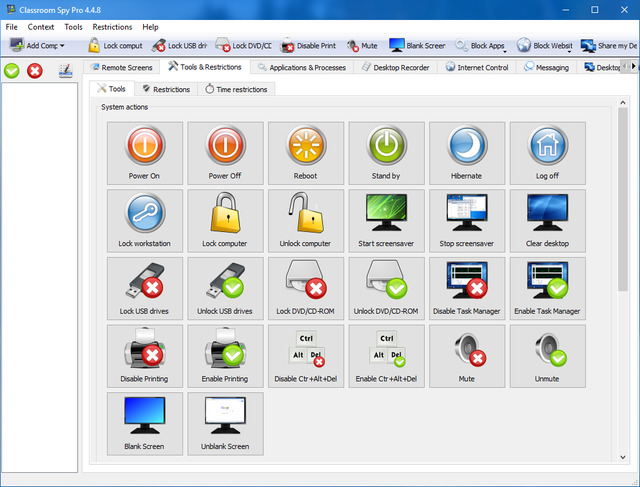
Task: Expand the Add Computer dropdown
Action: click(x=62, y=45)
